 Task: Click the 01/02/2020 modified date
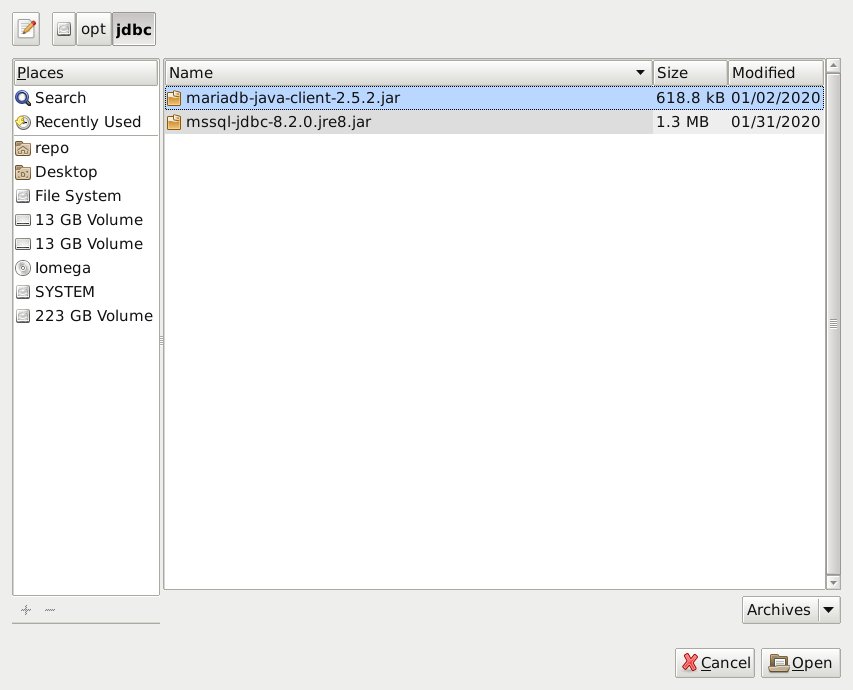[776, 98]
